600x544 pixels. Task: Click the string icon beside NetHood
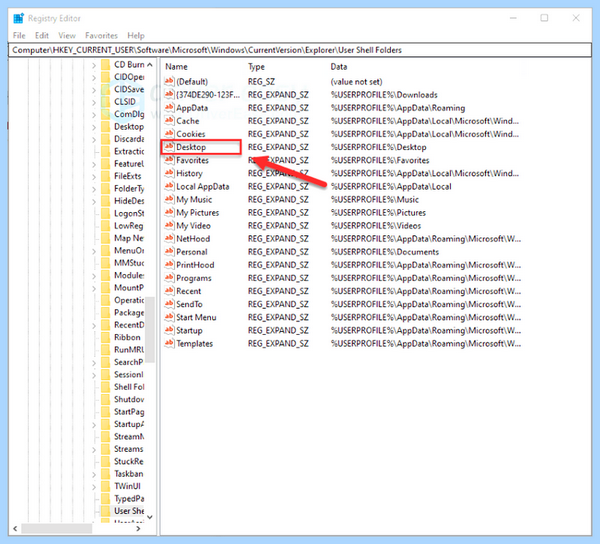[169, 238]
